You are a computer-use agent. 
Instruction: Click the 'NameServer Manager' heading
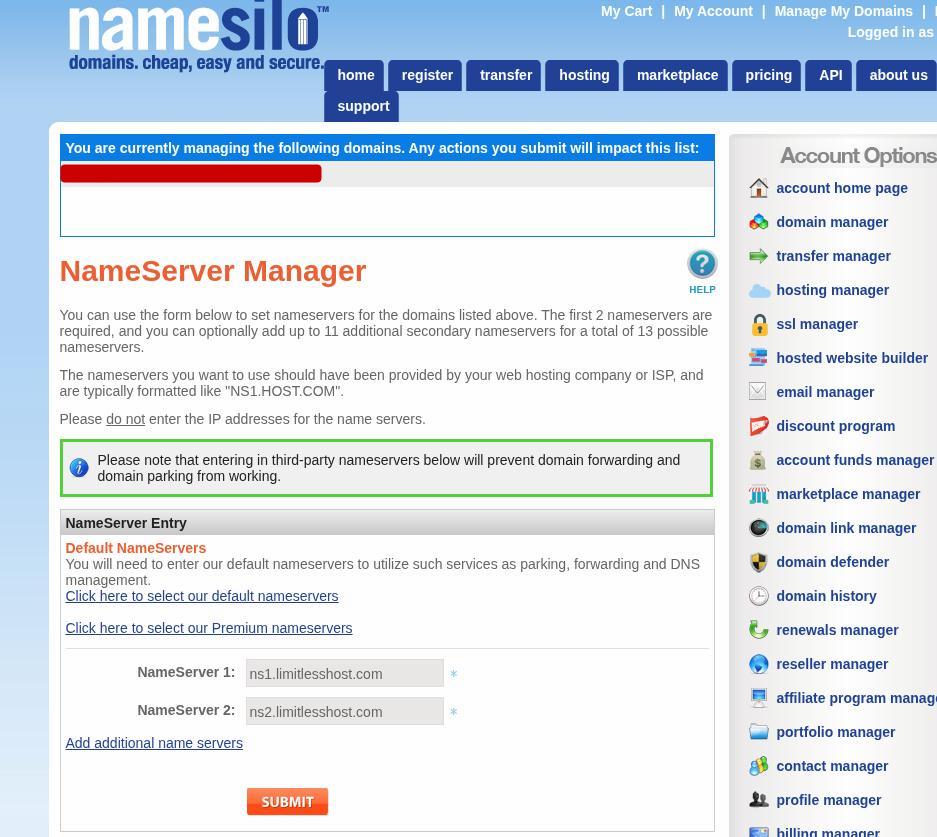pos(212,271)
